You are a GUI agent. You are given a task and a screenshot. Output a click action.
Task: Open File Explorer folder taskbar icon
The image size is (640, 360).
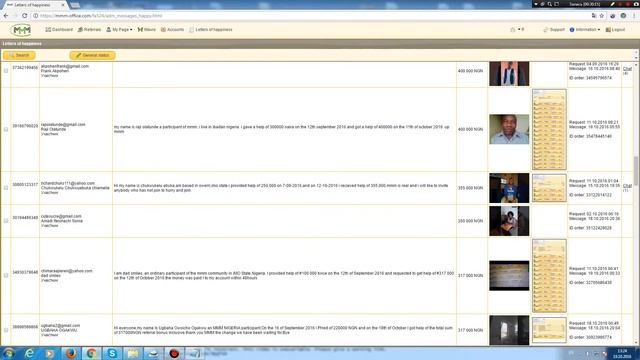click(x=133, y=353)
